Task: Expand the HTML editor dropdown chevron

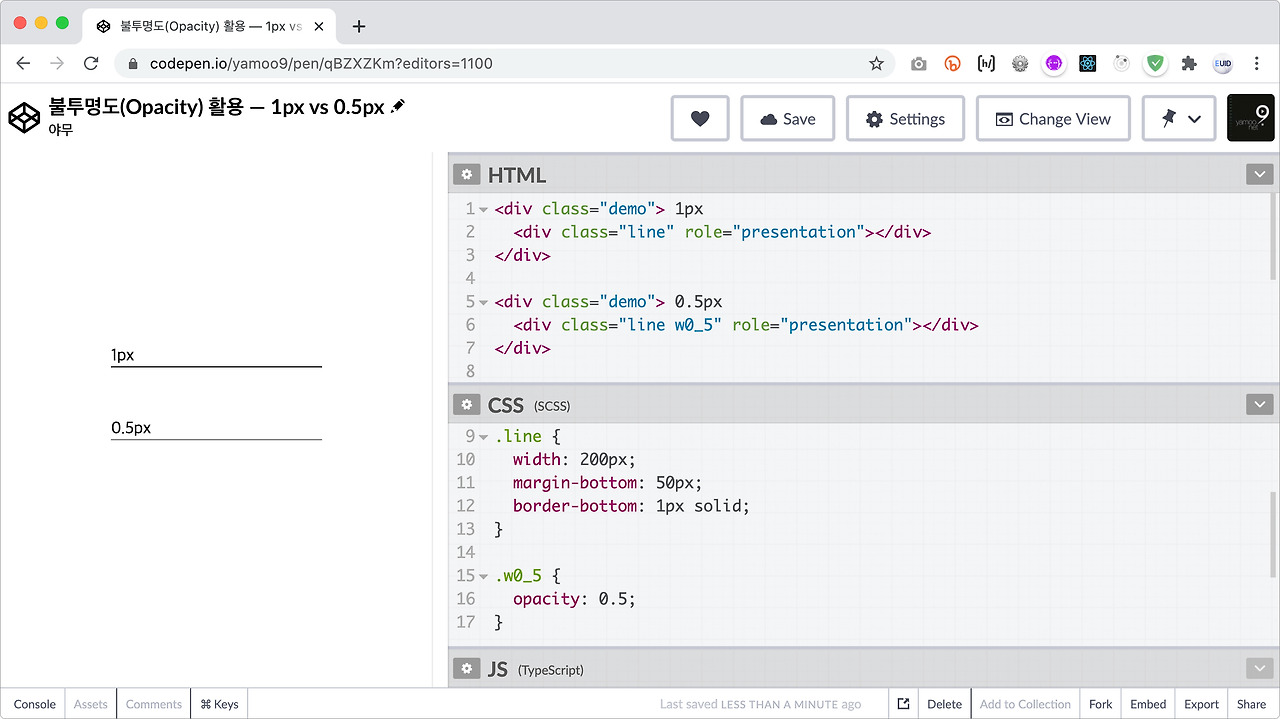Action: coord(1258,175)
